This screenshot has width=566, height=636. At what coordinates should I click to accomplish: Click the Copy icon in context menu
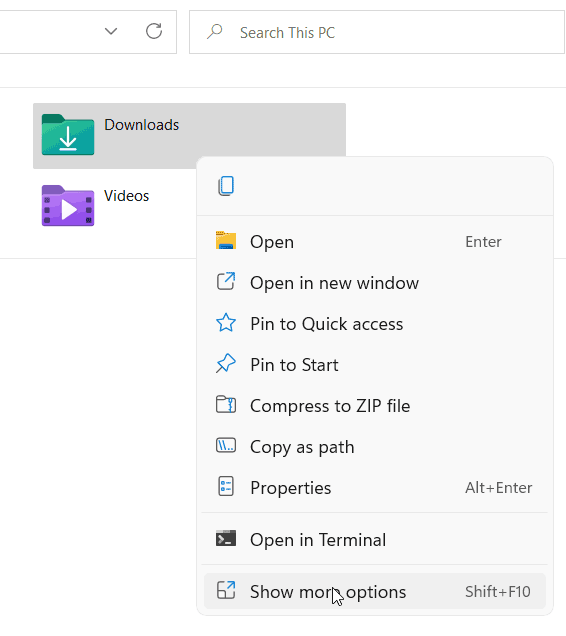(x=226, y=186)
